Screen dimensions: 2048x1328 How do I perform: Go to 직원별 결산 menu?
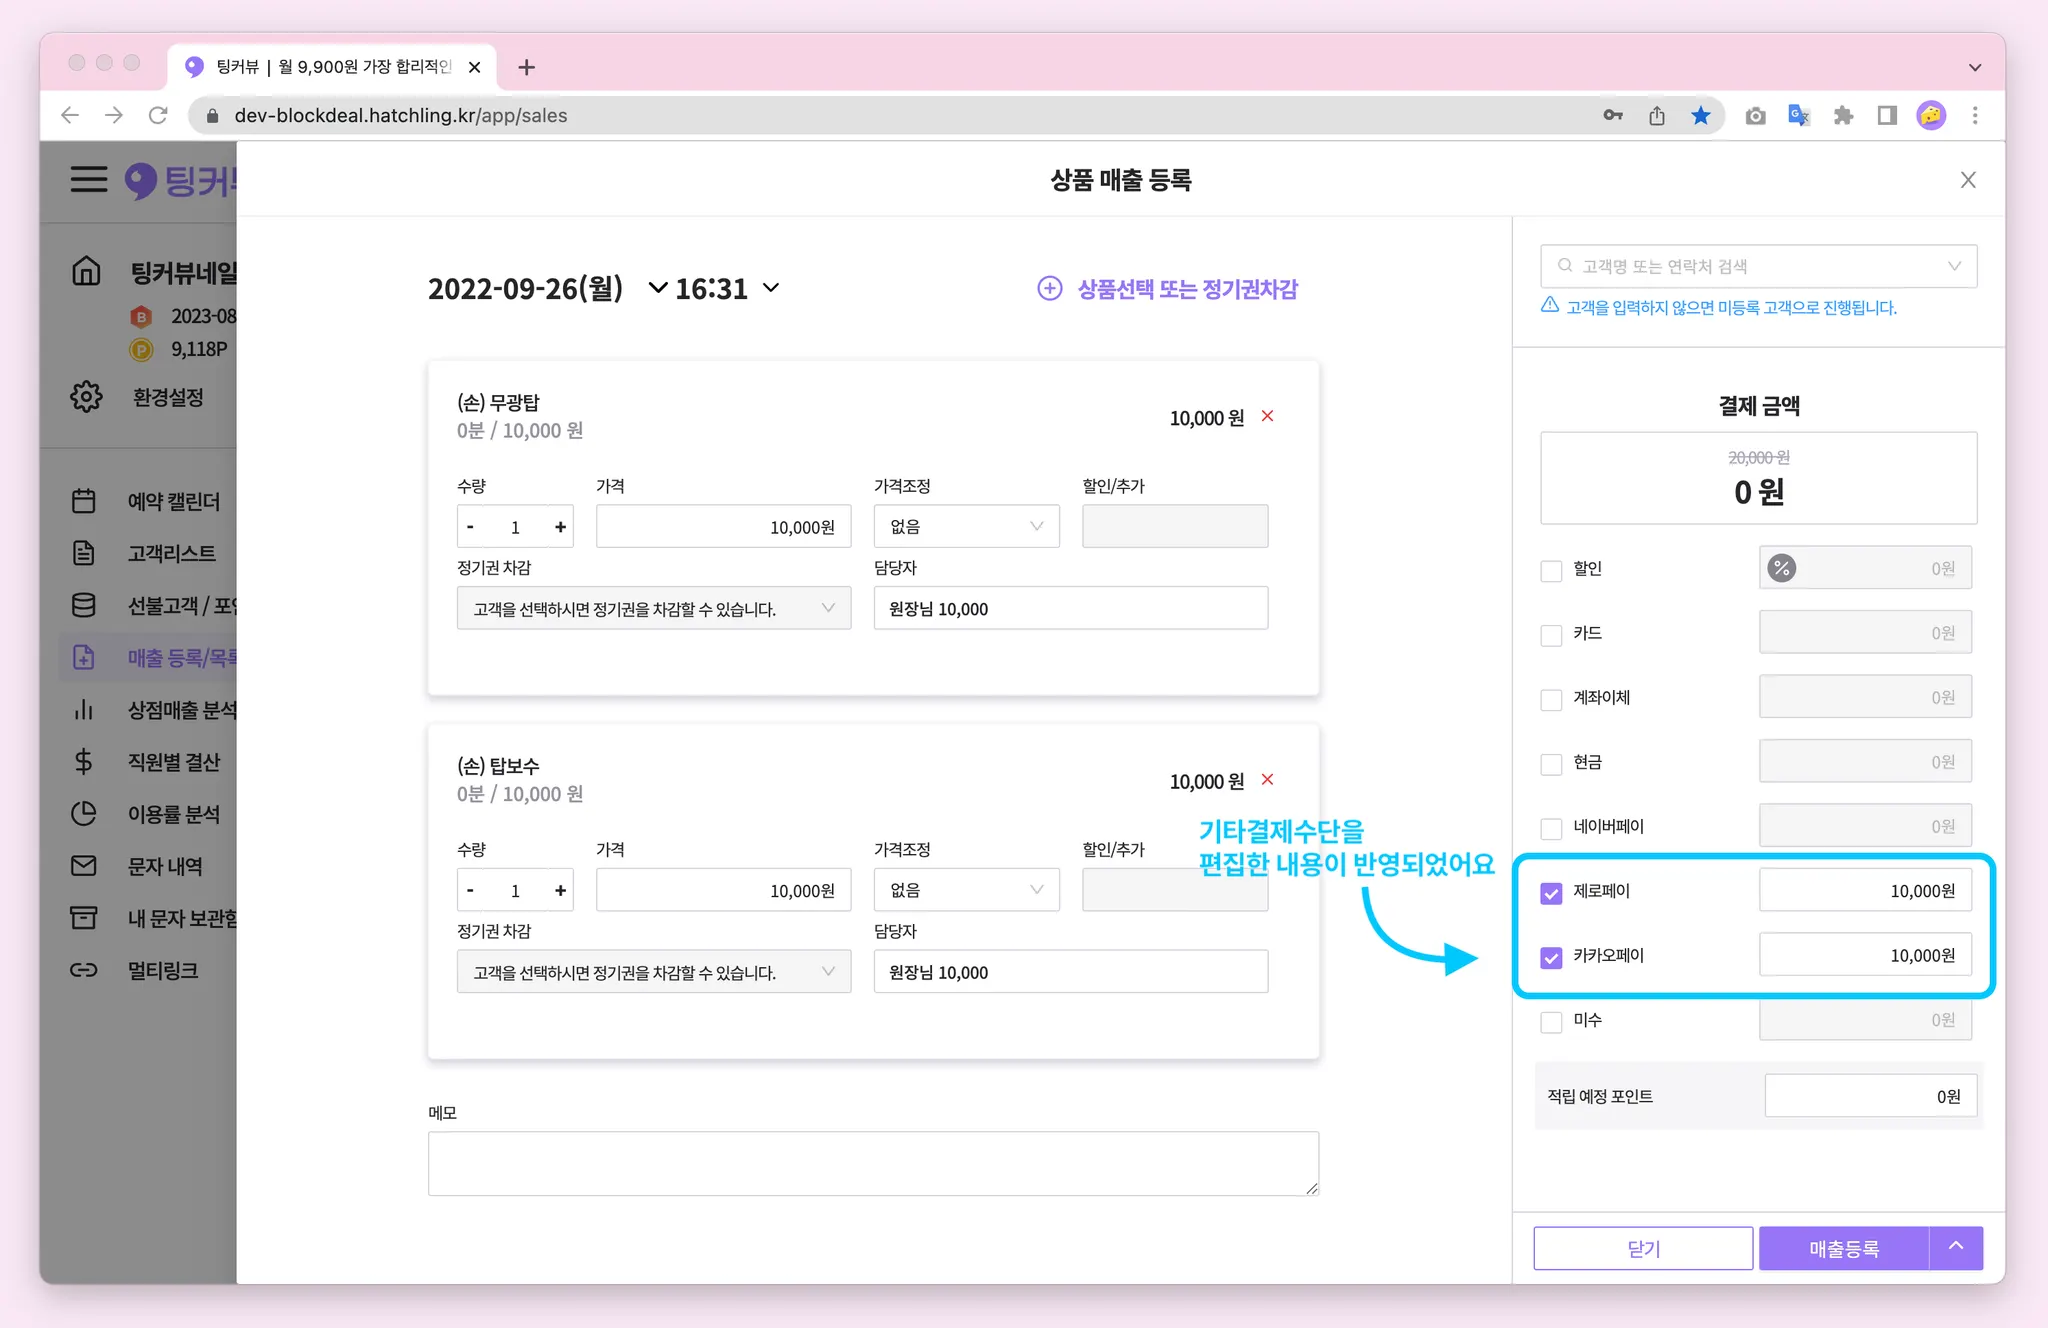click(173, 762)
